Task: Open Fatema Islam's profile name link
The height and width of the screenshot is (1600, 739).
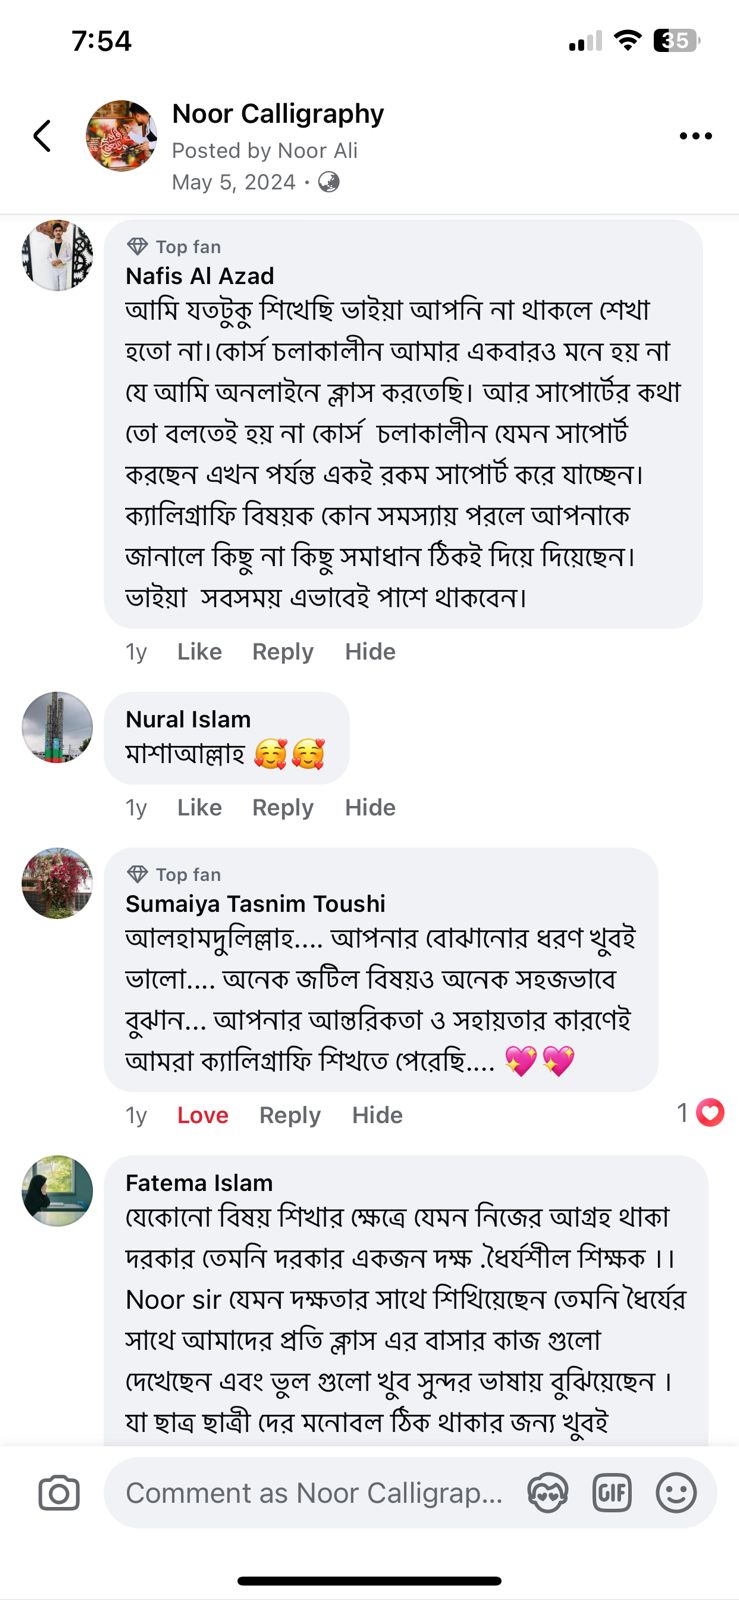Action: [199, 1183]
